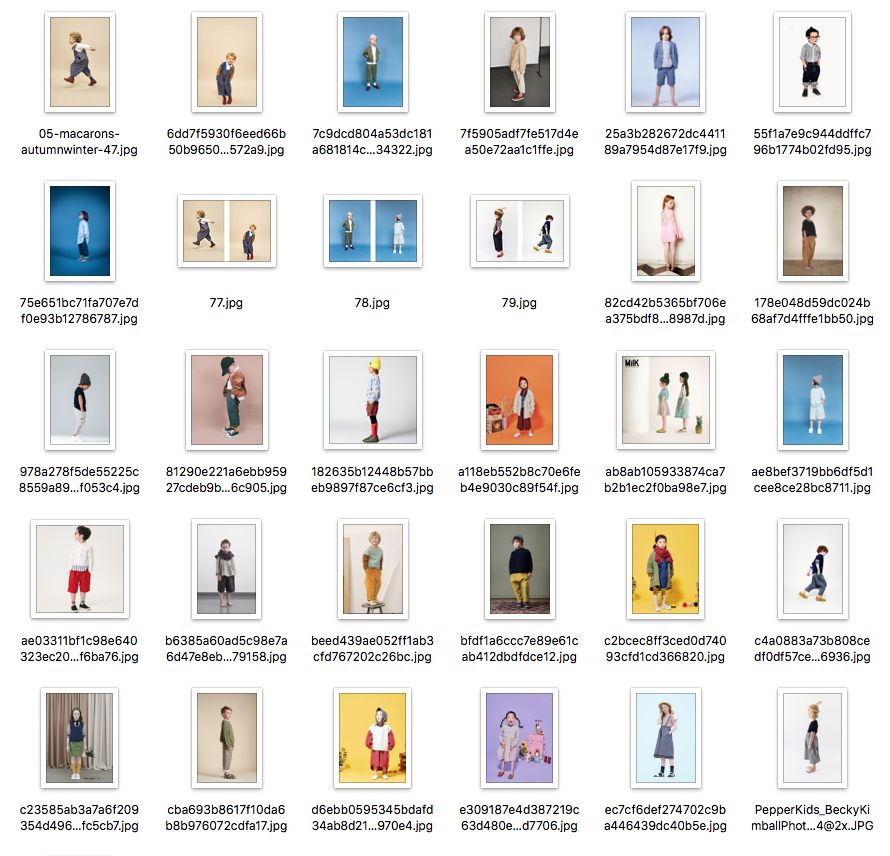
Task: Select thumbnail of file starting 7c9dcd804a53dc181
Action: click(x=372, y=62)
